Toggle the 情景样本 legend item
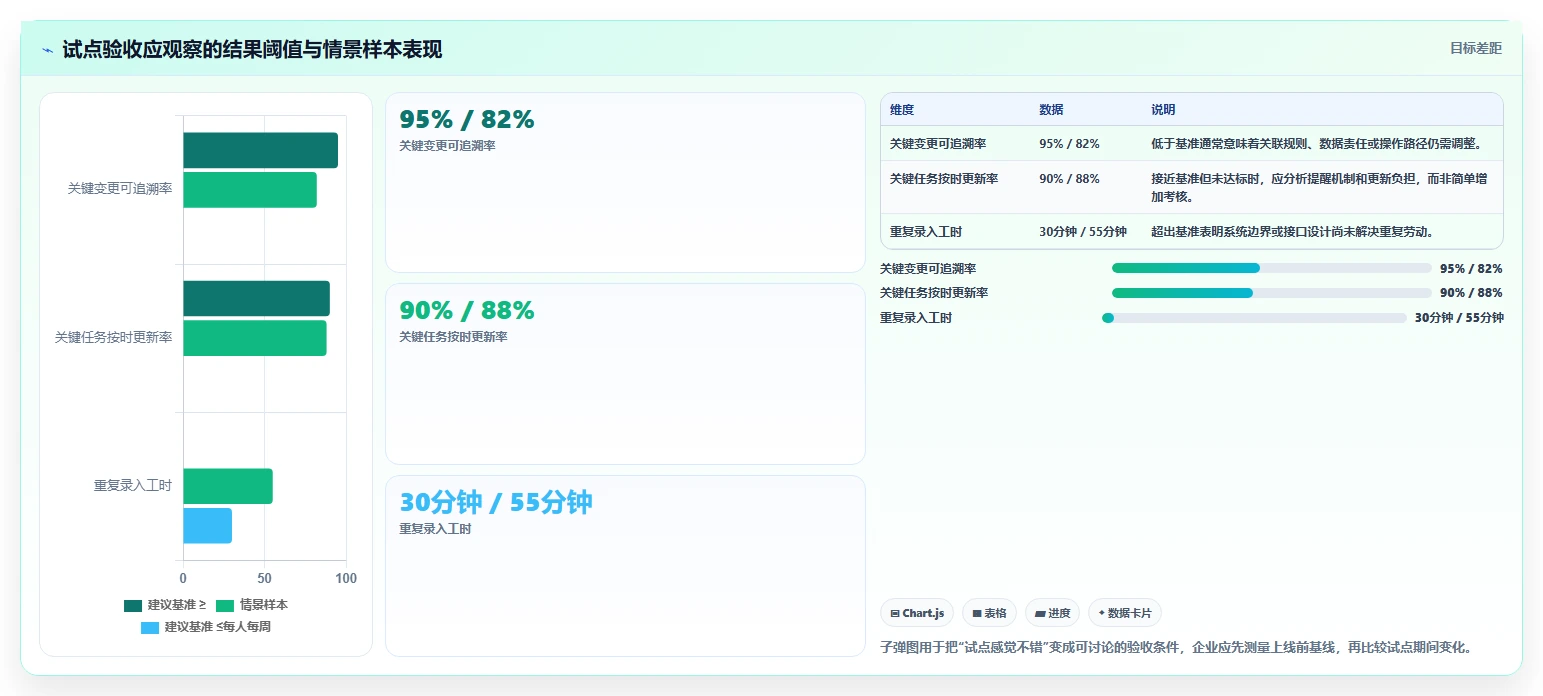Image resolution: width=1543 pixels, height=696 pixels. tap(252, 605)
